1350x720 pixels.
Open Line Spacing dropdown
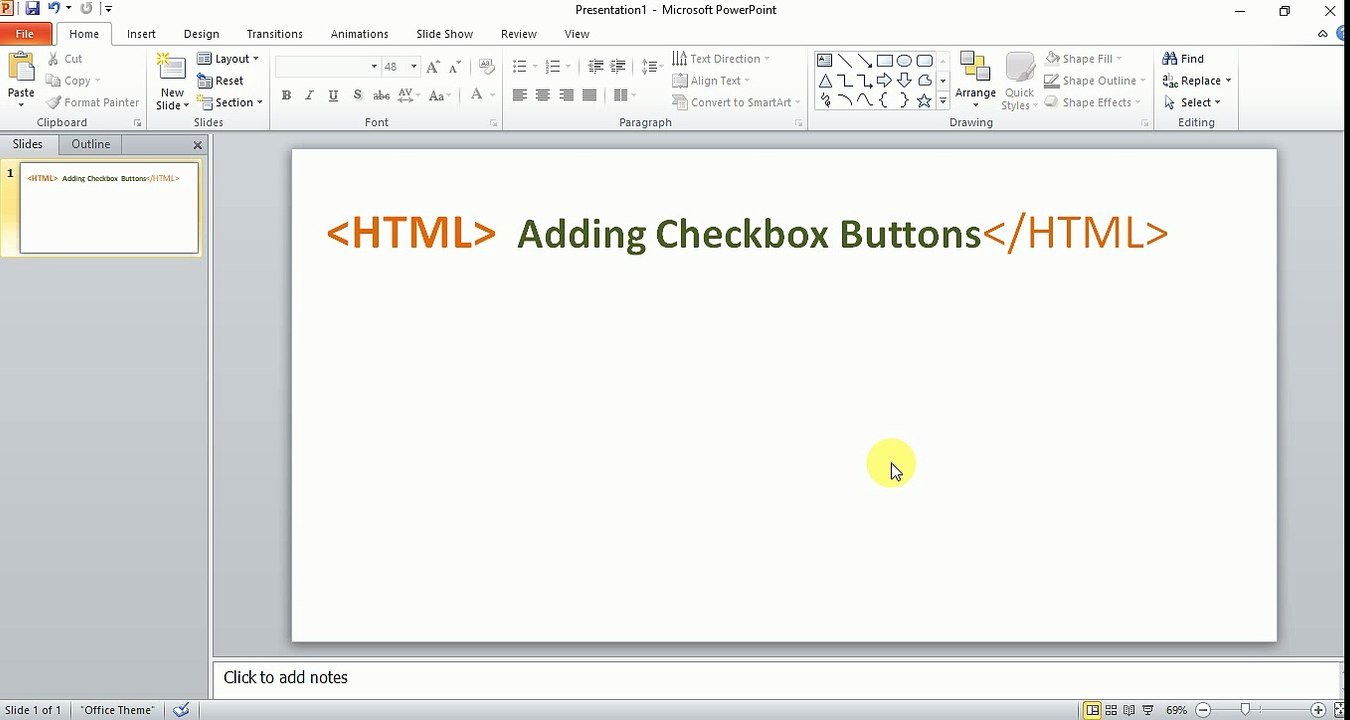tap(652, 67)
